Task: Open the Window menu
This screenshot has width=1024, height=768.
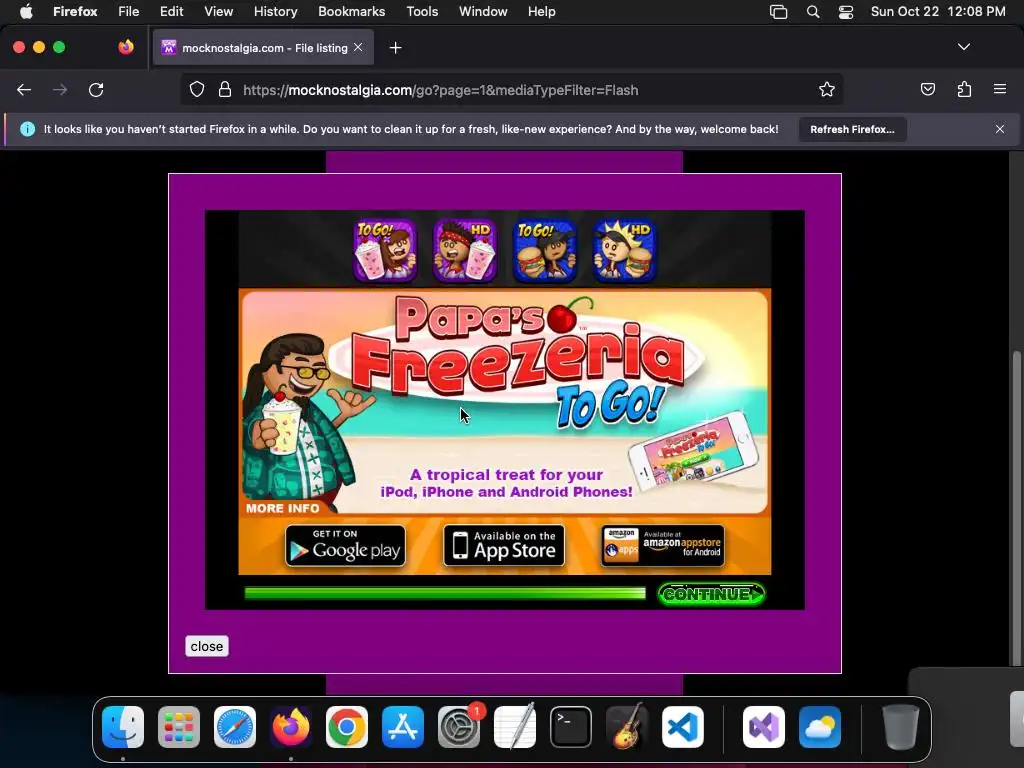Action: click(x=483, y=11)
